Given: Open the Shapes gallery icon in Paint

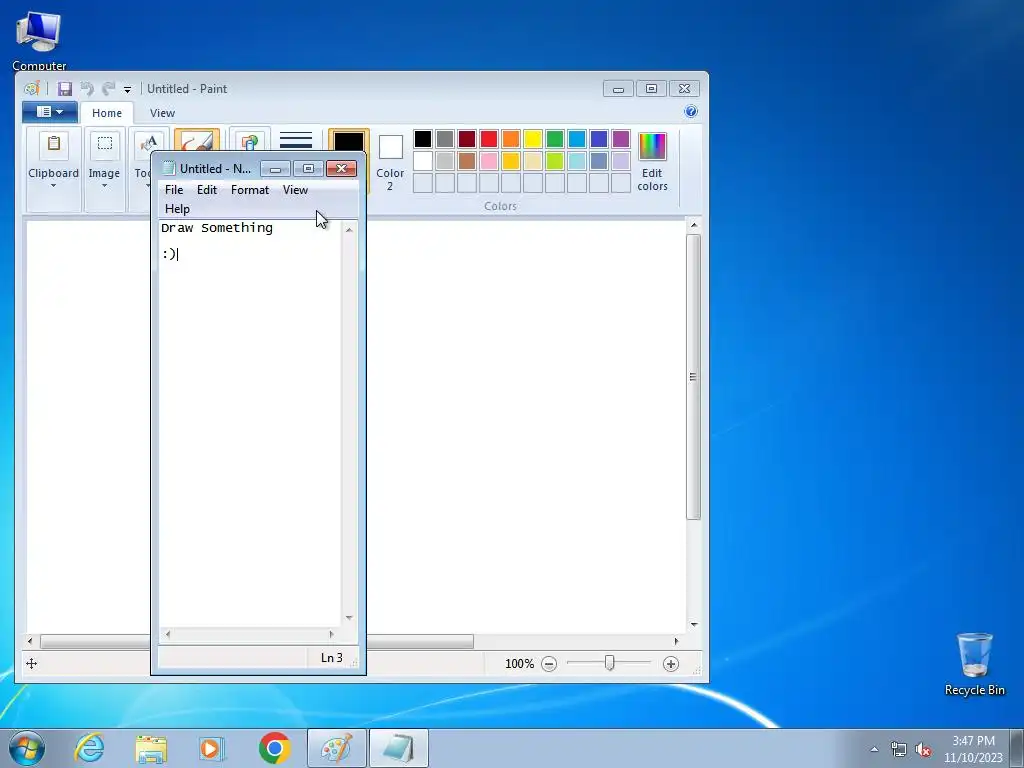Looking at the screenshot, I should (x=249, y=140).
